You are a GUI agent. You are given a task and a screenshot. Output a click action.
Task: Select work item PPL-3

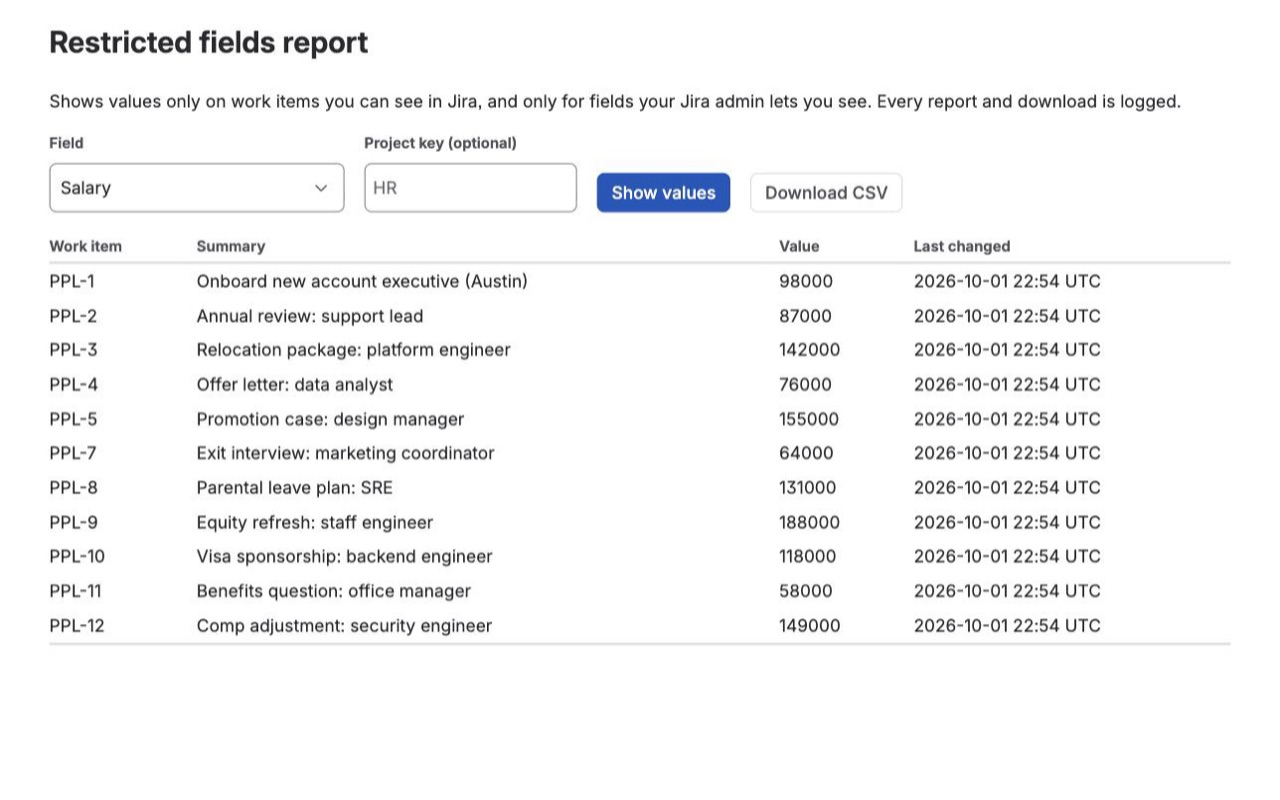click(x=74, y=350)
